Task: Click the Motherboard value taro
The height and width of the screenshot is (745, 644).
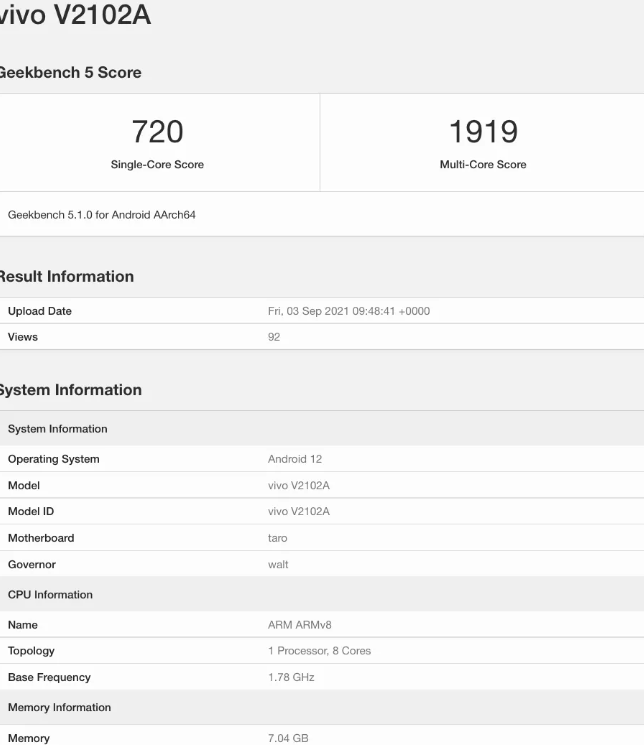Action: [x=278, y=538]
